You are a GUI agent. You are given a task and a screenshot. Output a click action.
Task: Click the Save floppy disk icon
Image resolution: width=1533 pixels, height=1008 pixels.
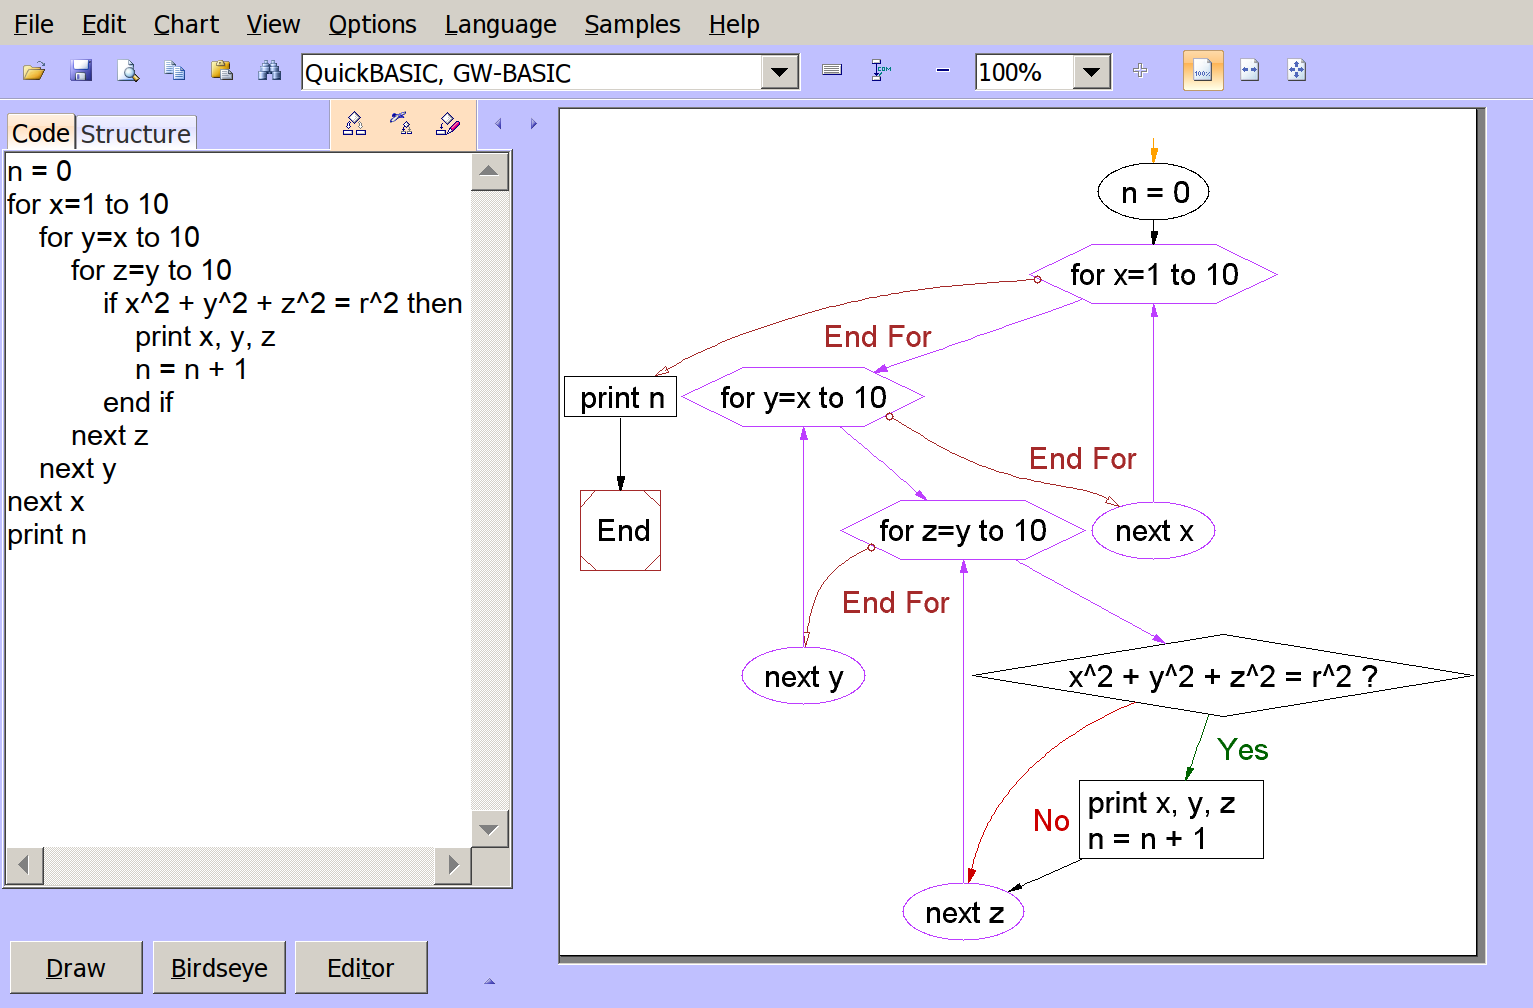point(81,71)
